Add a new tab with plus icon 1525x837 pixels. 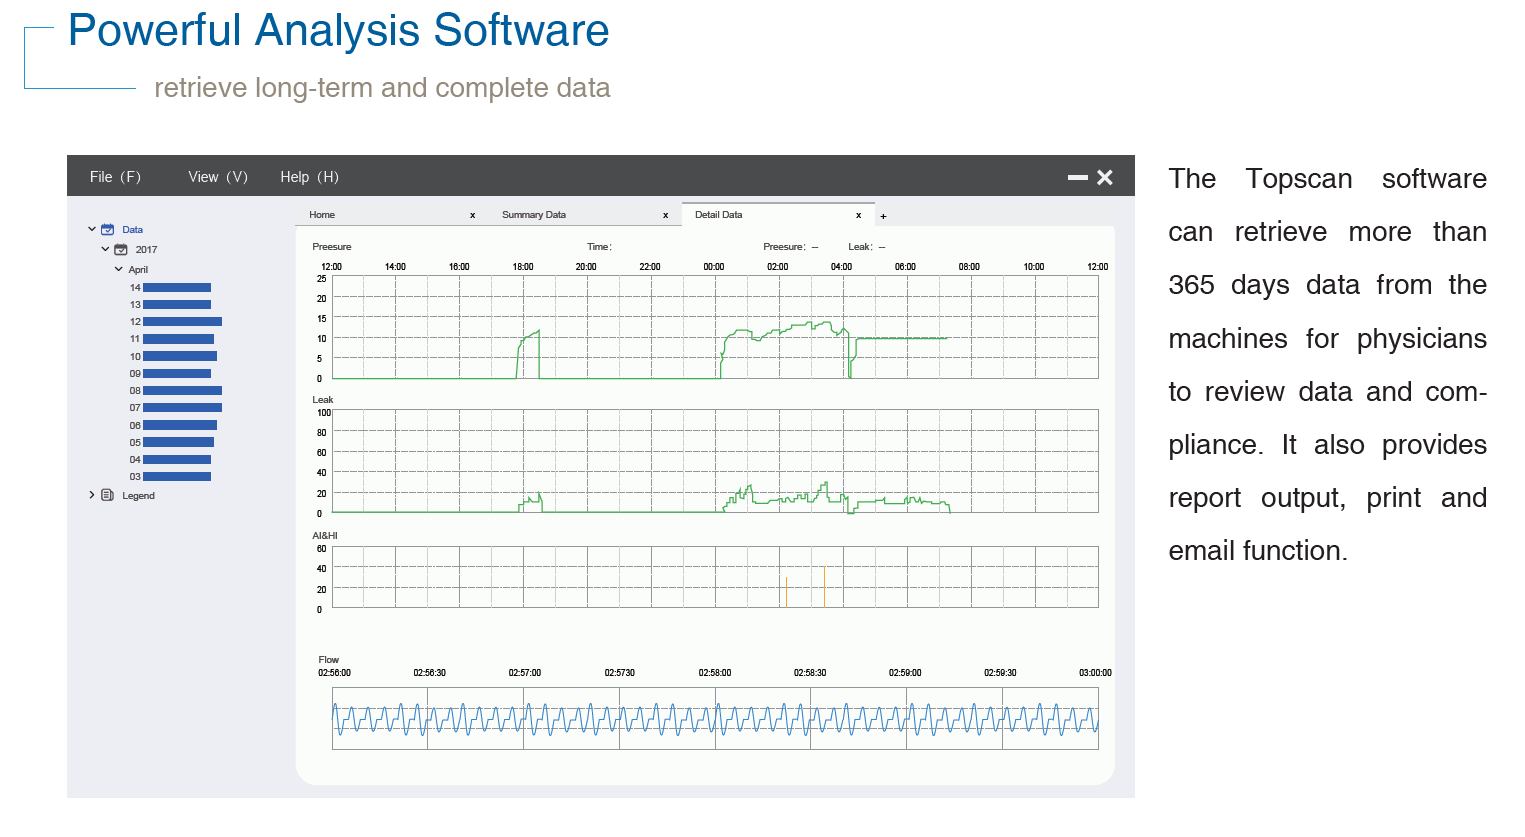[x=883, y=216]
